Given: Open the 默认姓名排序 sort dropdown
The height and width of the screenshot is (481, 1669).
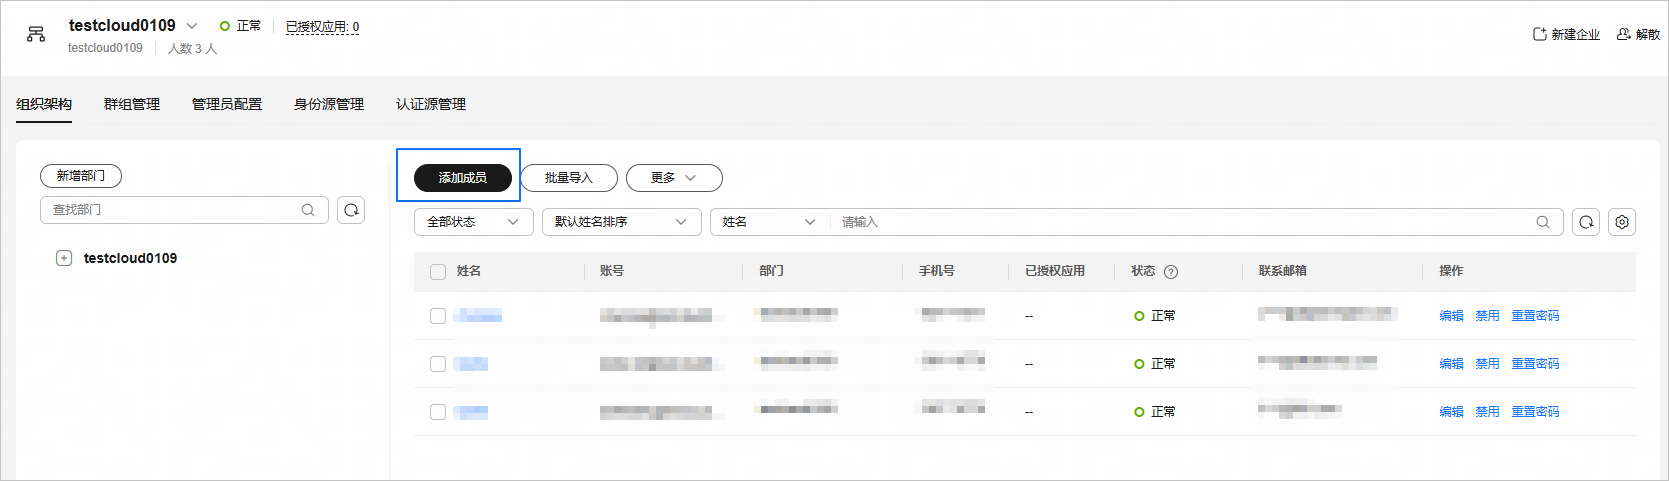Looking at the screenshot, I should tap(621, 222).
